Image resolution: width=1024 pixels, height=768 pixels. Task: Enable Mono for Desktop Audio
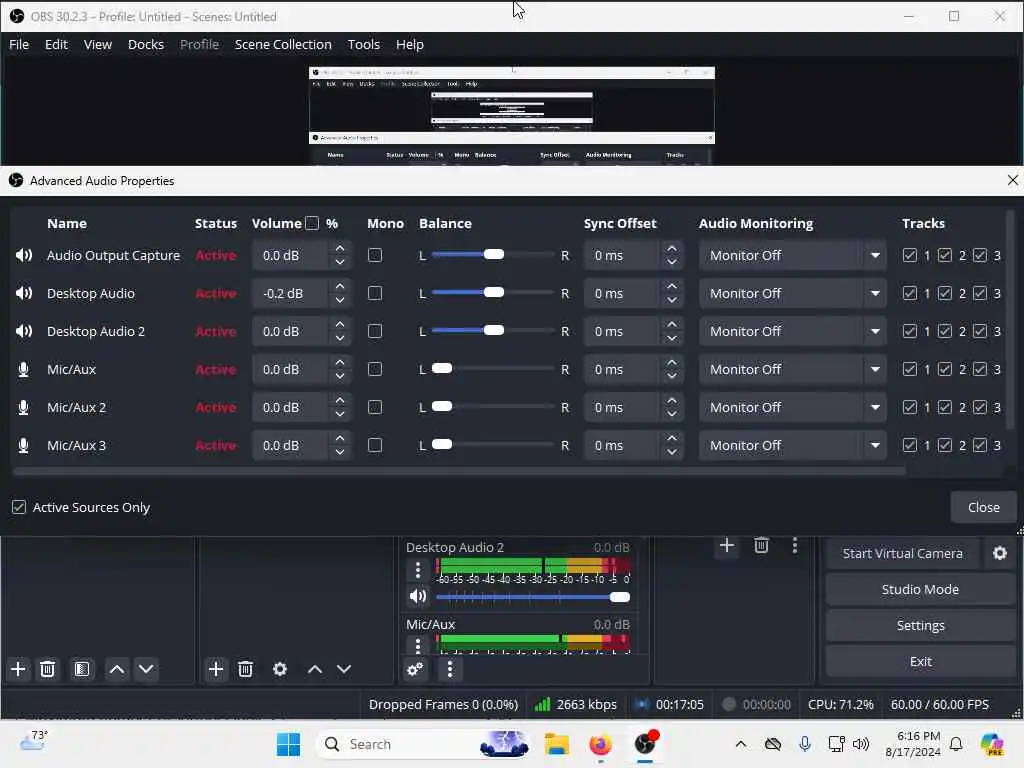[x=375, y=293]
